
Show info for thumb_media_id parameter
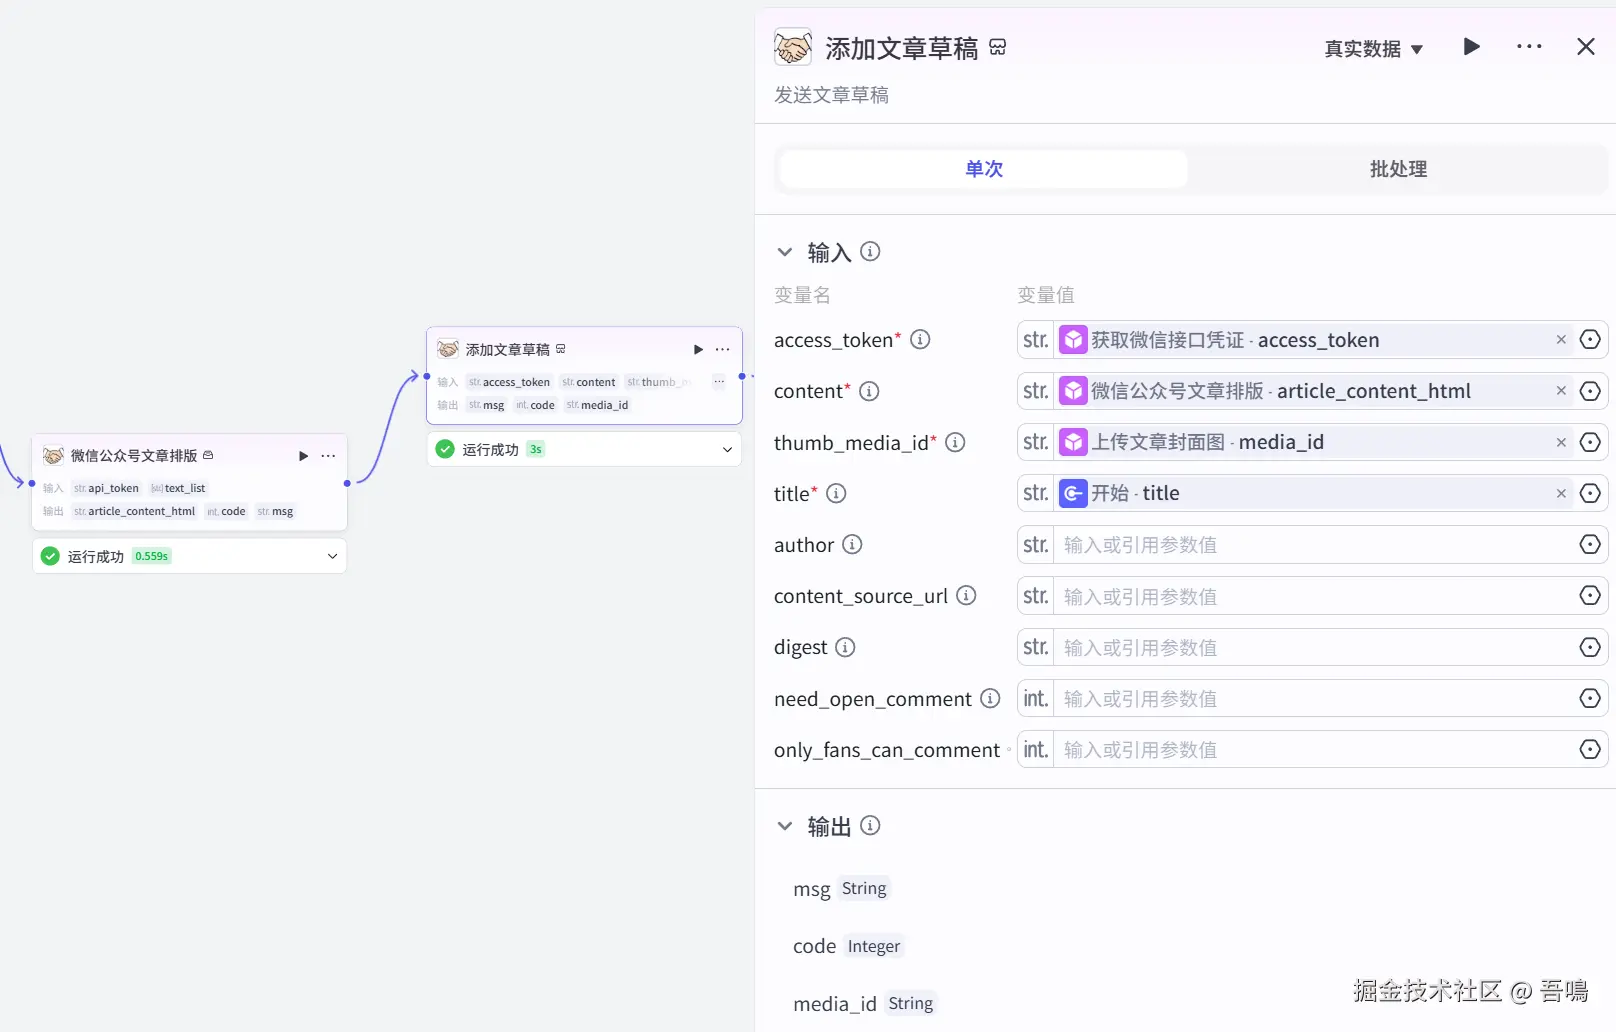pyautogui.click(x=956, y=442)
